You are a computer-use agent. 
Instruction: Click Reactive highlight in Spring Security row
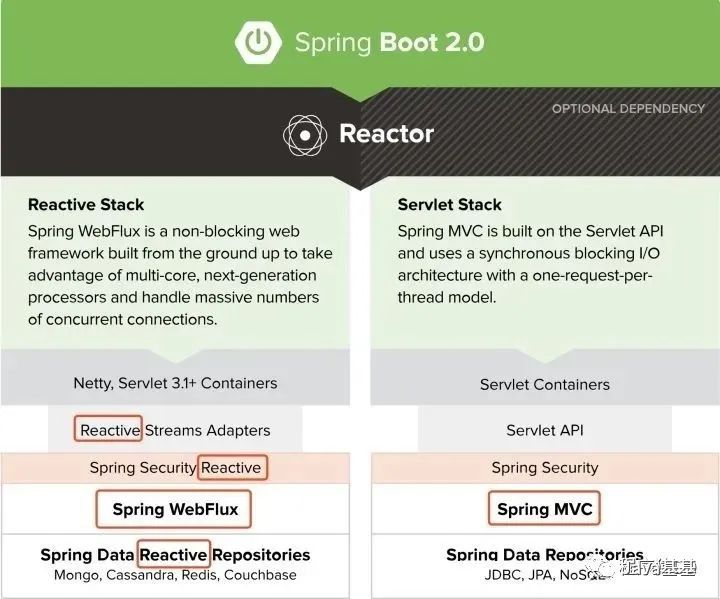click(232, 468)
